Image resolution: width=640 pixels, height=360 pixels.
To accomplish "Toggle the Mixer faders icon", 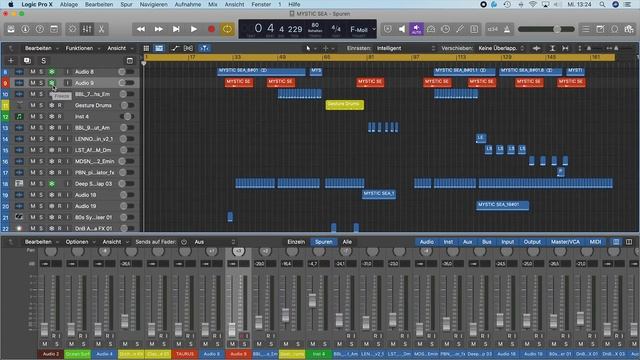I will pos(87,29).
